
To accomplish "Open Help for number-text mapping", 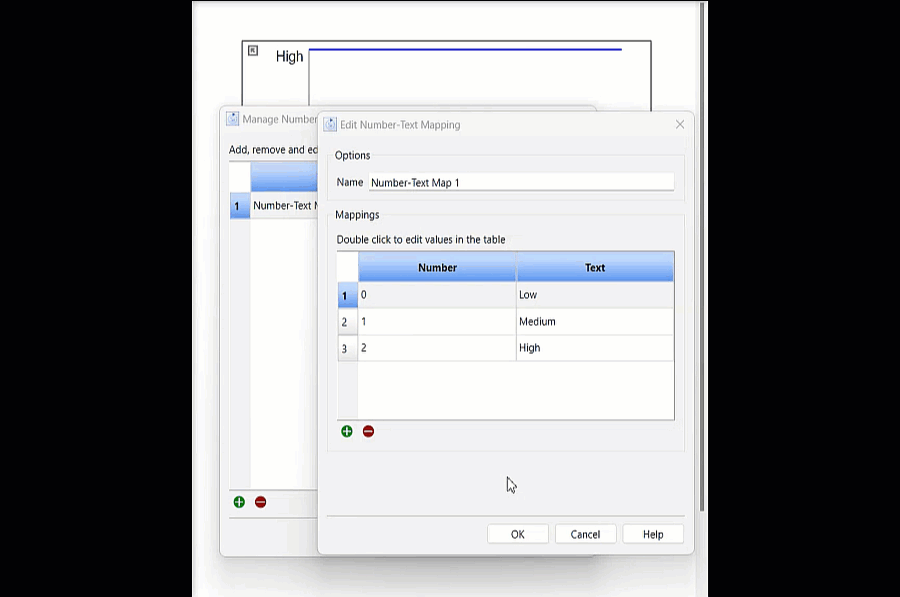I will tap(653, 534).
